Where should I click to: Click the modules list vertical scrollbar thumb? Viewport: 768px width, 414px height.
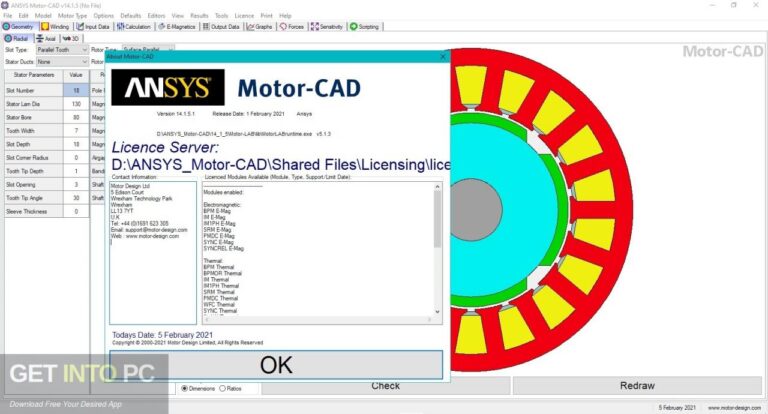[437, 219]
